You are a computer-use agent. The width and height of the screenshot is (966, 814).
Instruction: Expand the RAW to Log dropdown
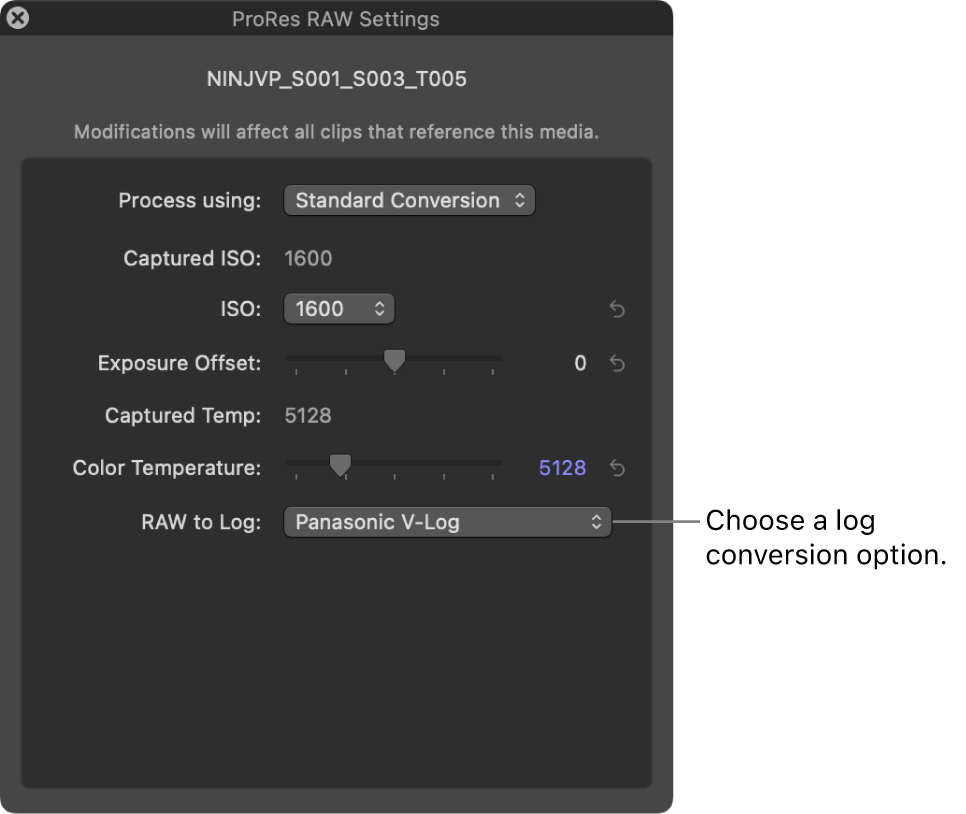447,522
